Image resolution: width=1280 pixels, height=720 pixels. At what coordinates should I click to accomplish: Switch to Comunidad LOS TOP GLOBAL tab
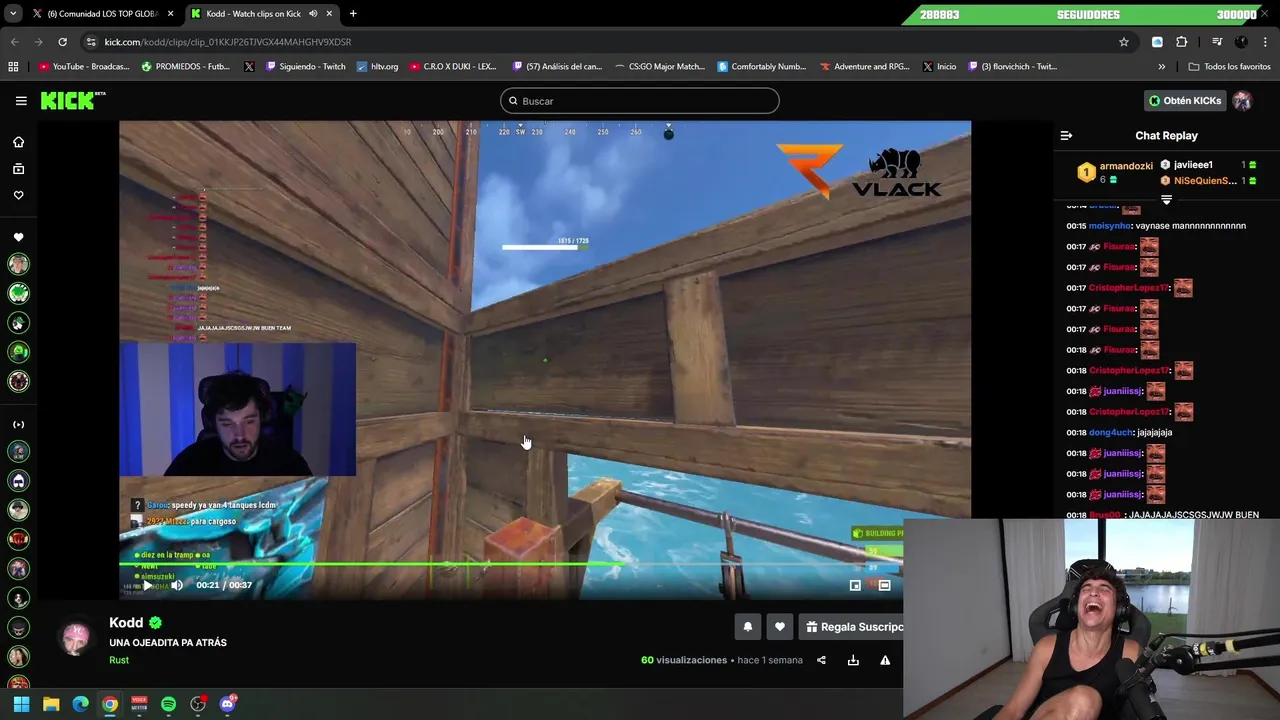pyautogui.click(x=102, y=14)
